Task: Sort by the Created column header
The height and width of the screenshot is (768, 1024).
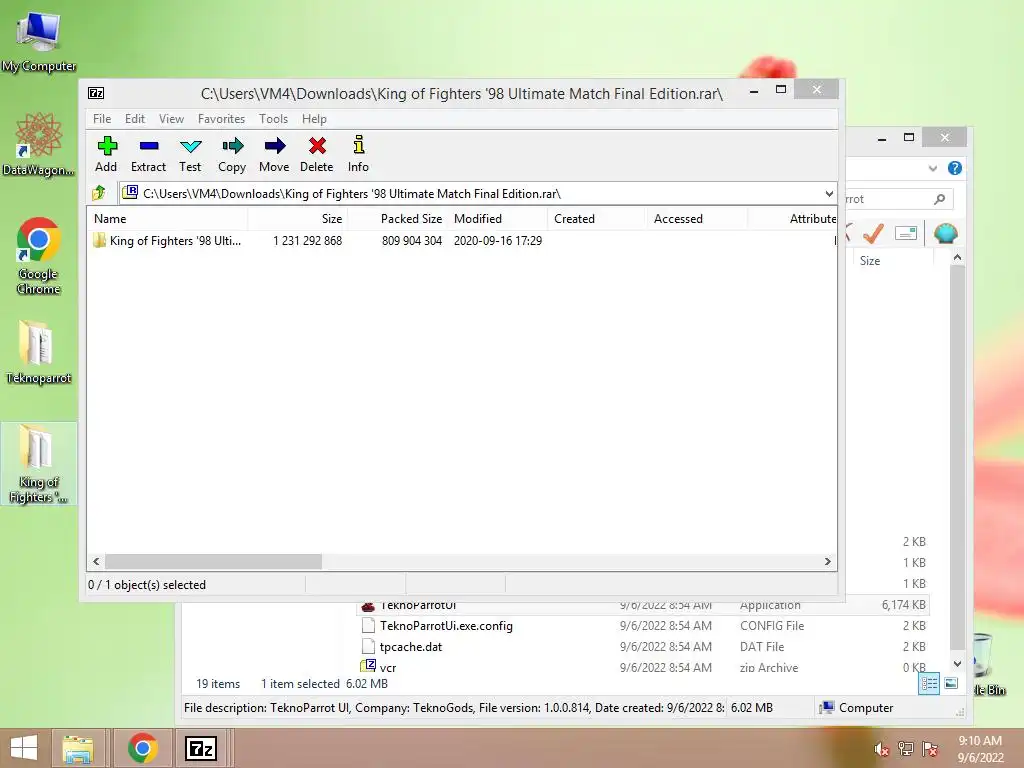Action: 597,219
